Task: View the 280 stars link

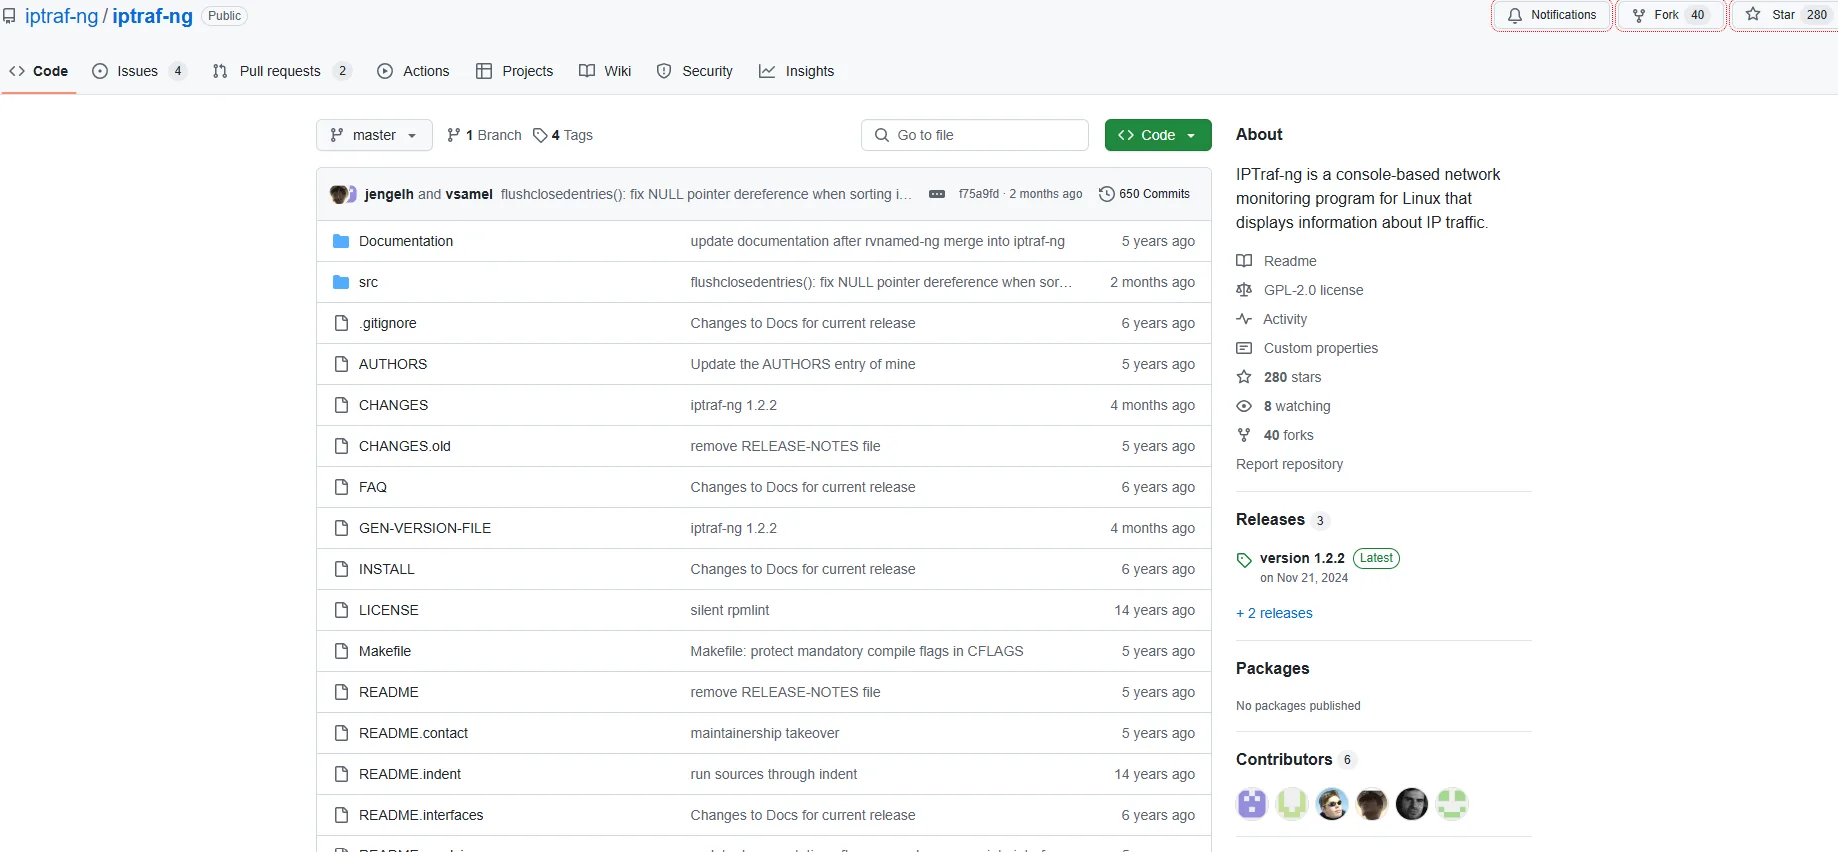Action: click(1292, 377)
